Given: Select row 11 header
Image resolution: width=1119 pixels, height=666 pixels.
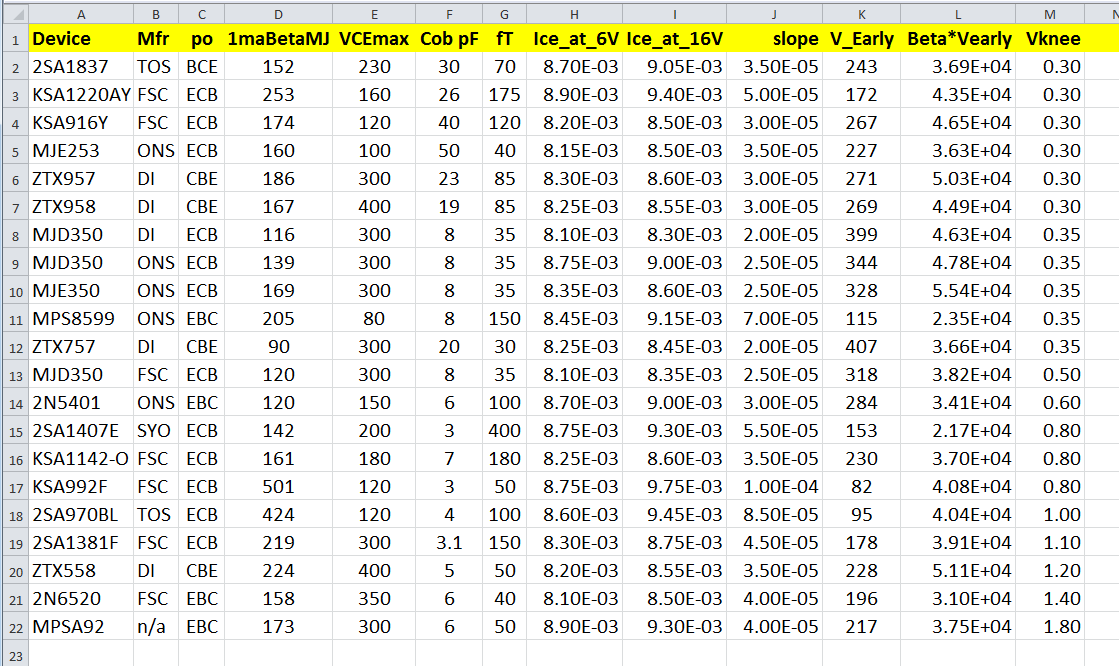Looking at the screenshot, I should pyautogui.click(x=15, y=319).
